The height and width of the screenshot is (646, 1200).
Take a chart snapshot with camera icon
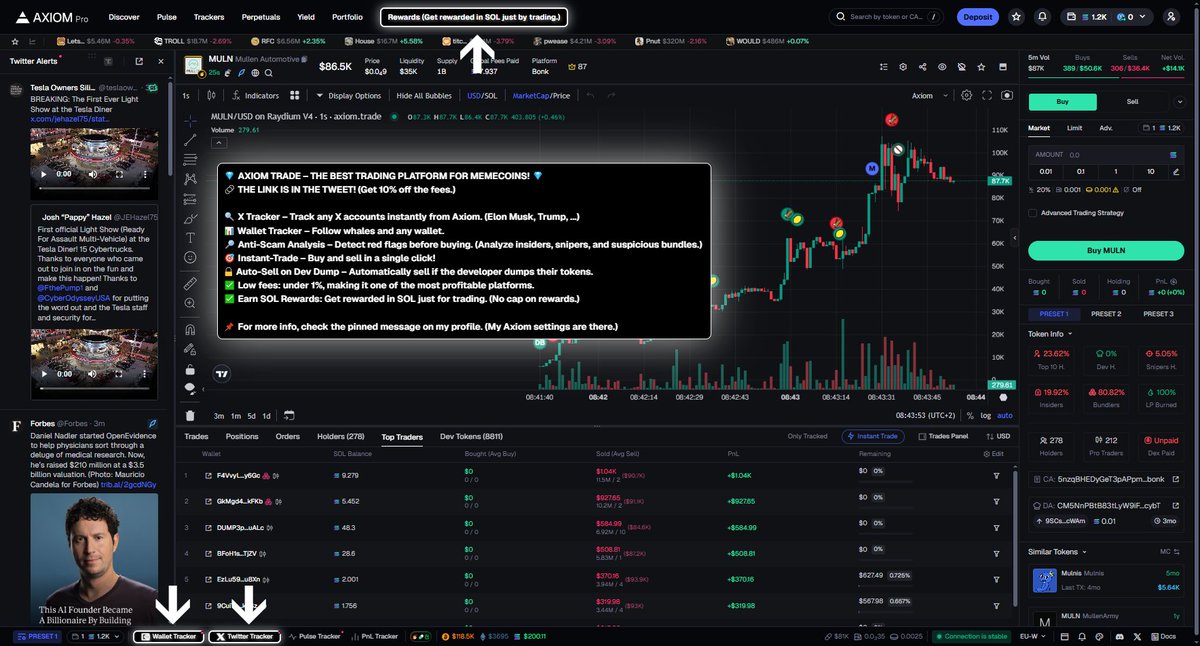(1006, 96)
